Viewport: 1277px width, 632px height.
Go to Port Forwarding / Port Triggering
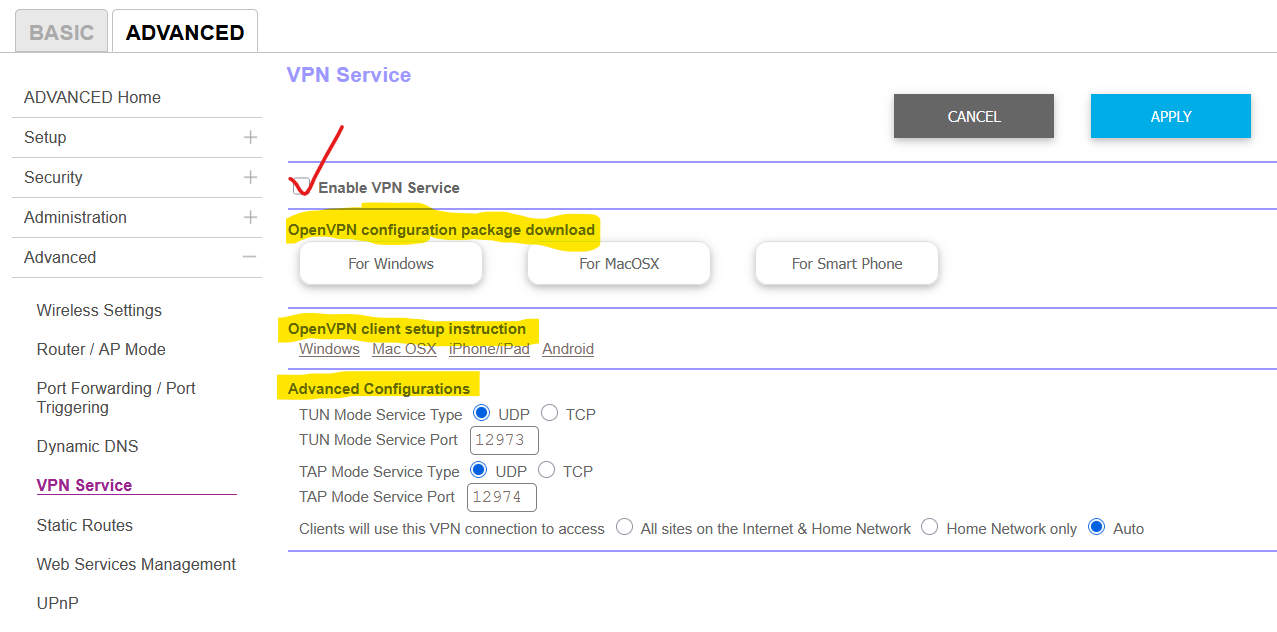[116, 397]
